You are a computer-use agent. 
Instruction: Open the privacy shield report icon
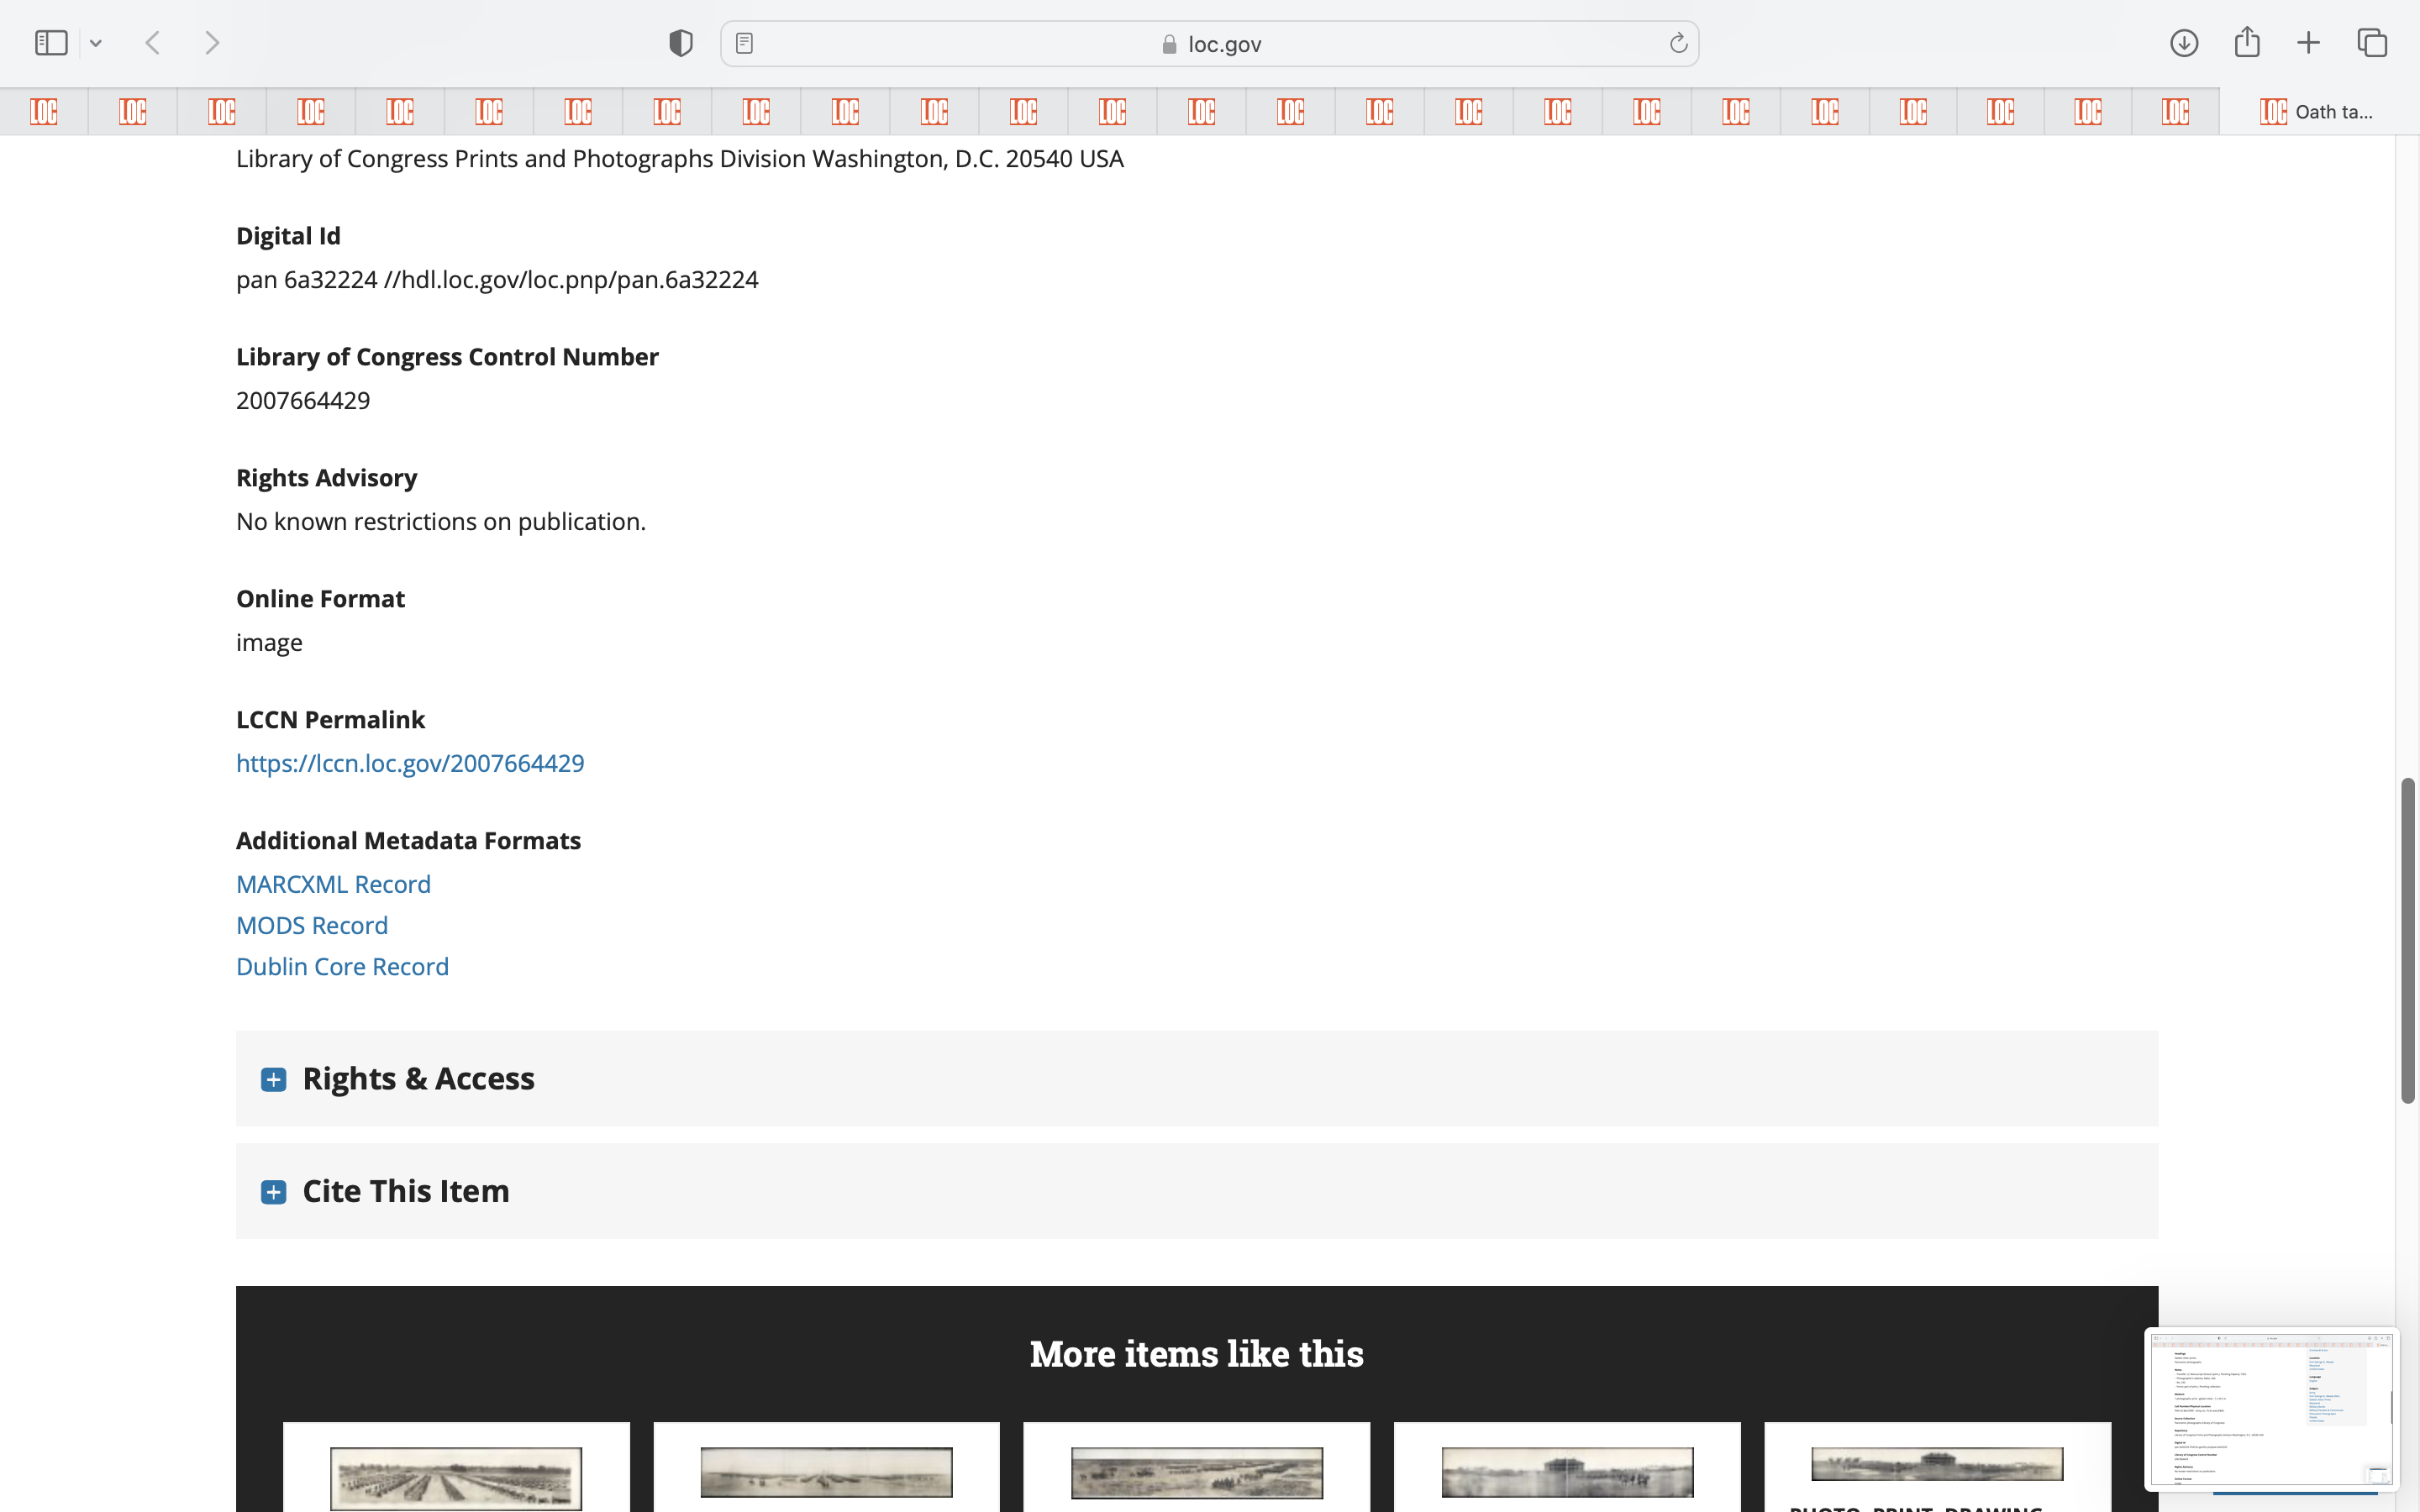click(681, 43)
